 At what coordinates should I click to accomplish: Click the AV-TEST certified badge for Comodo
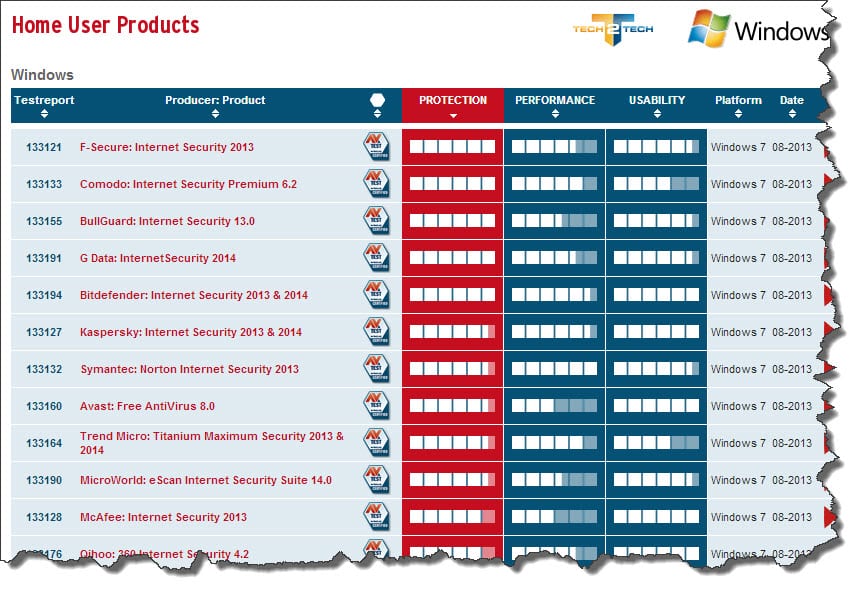[x=376, y=183]
